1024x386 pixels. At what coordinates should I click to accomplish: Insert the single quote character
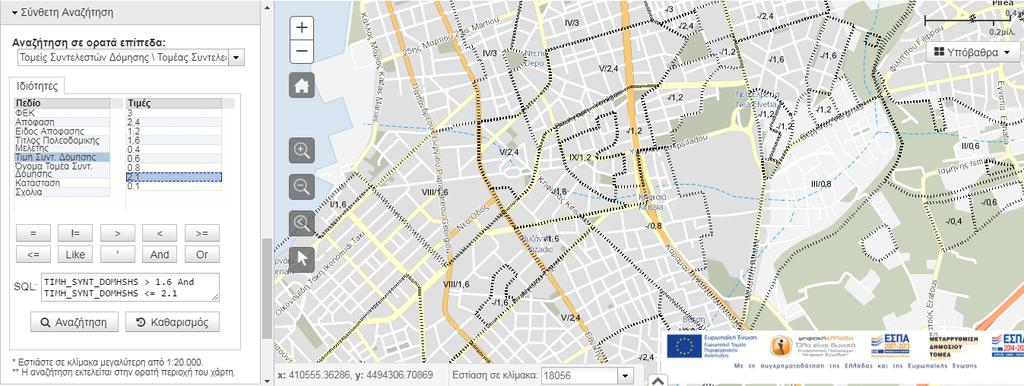coord(118,254)
